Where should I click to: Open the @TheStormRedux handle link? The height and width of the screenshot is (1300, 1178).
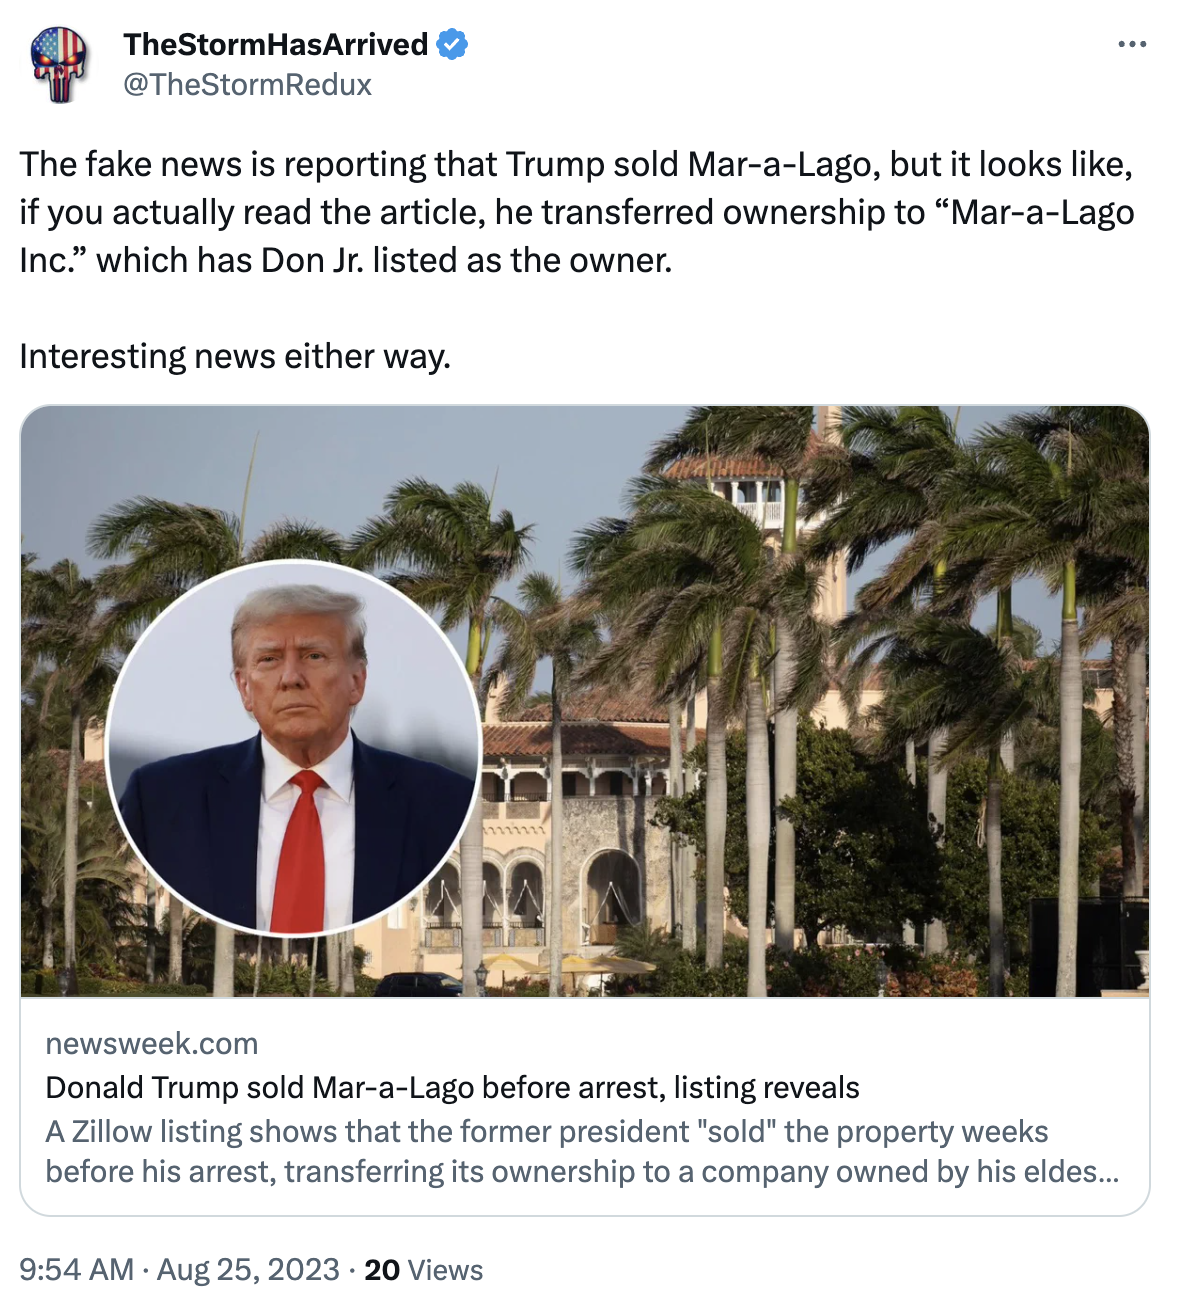click(247, 85)
